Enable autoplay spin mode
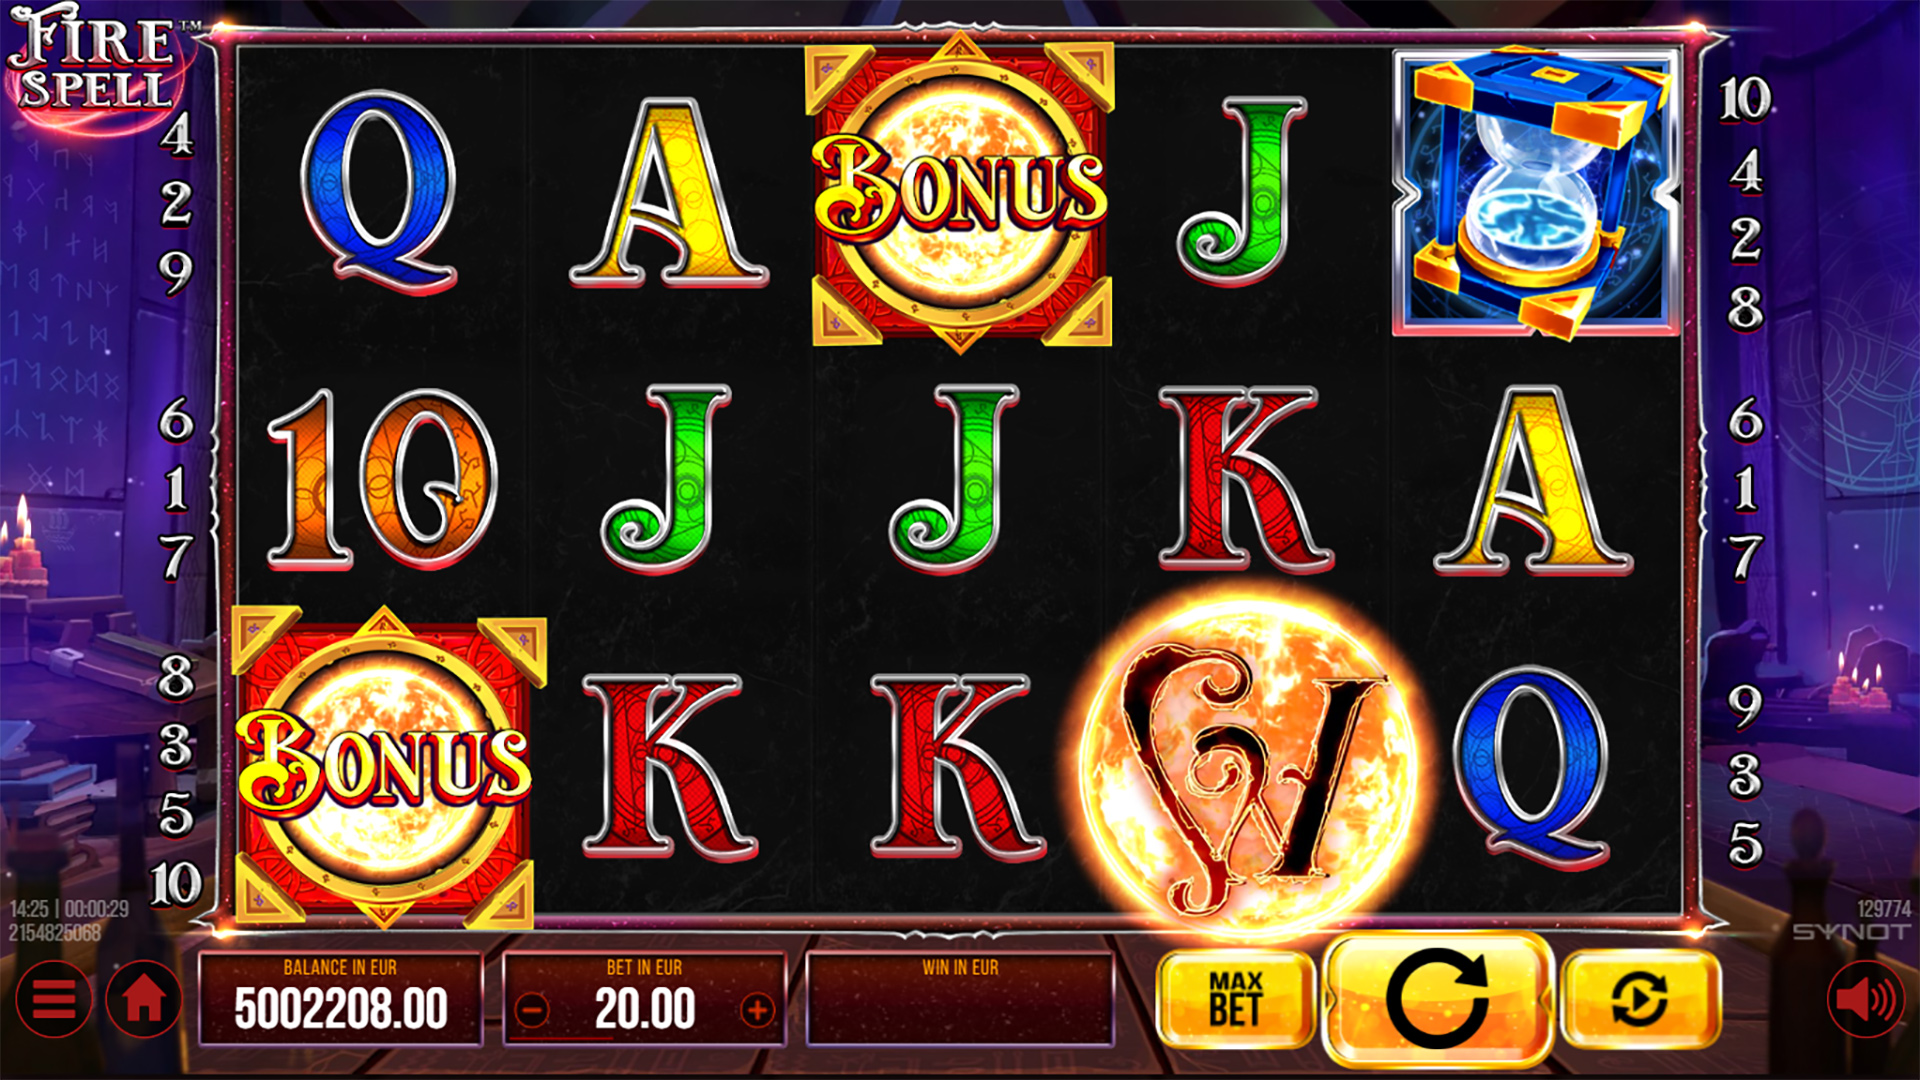1920x1080 pixels. click(x=1640, y=998)
